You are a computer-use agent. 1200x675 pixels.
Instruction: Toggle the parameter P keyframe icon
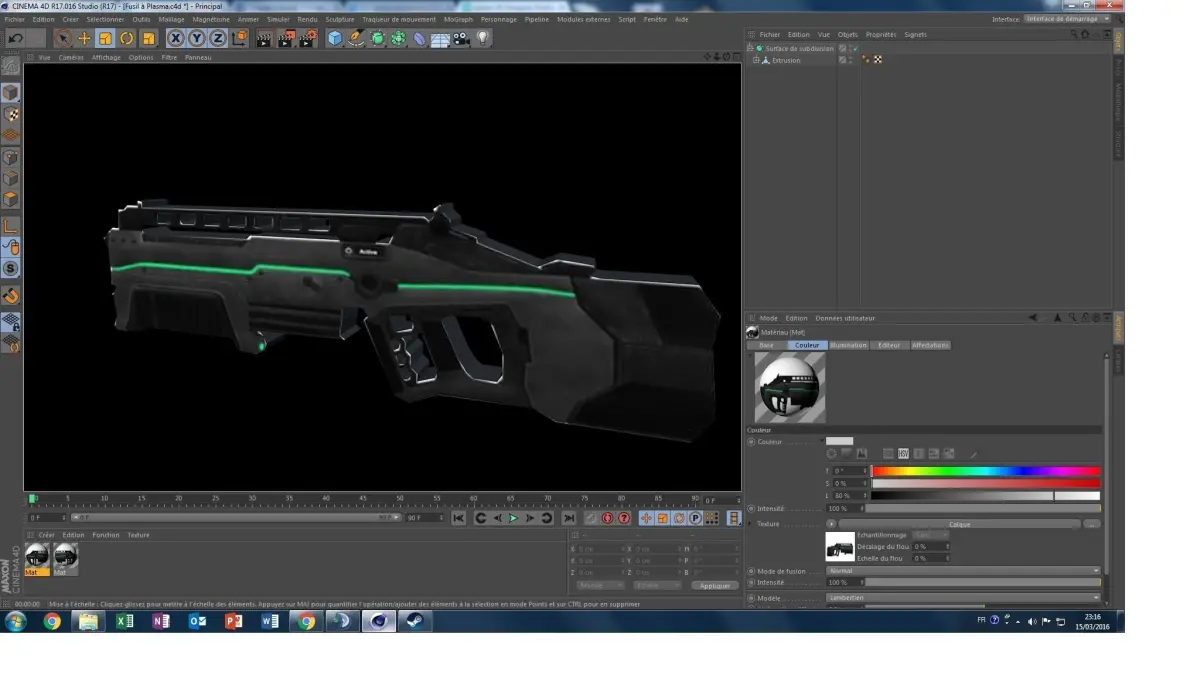695,518
